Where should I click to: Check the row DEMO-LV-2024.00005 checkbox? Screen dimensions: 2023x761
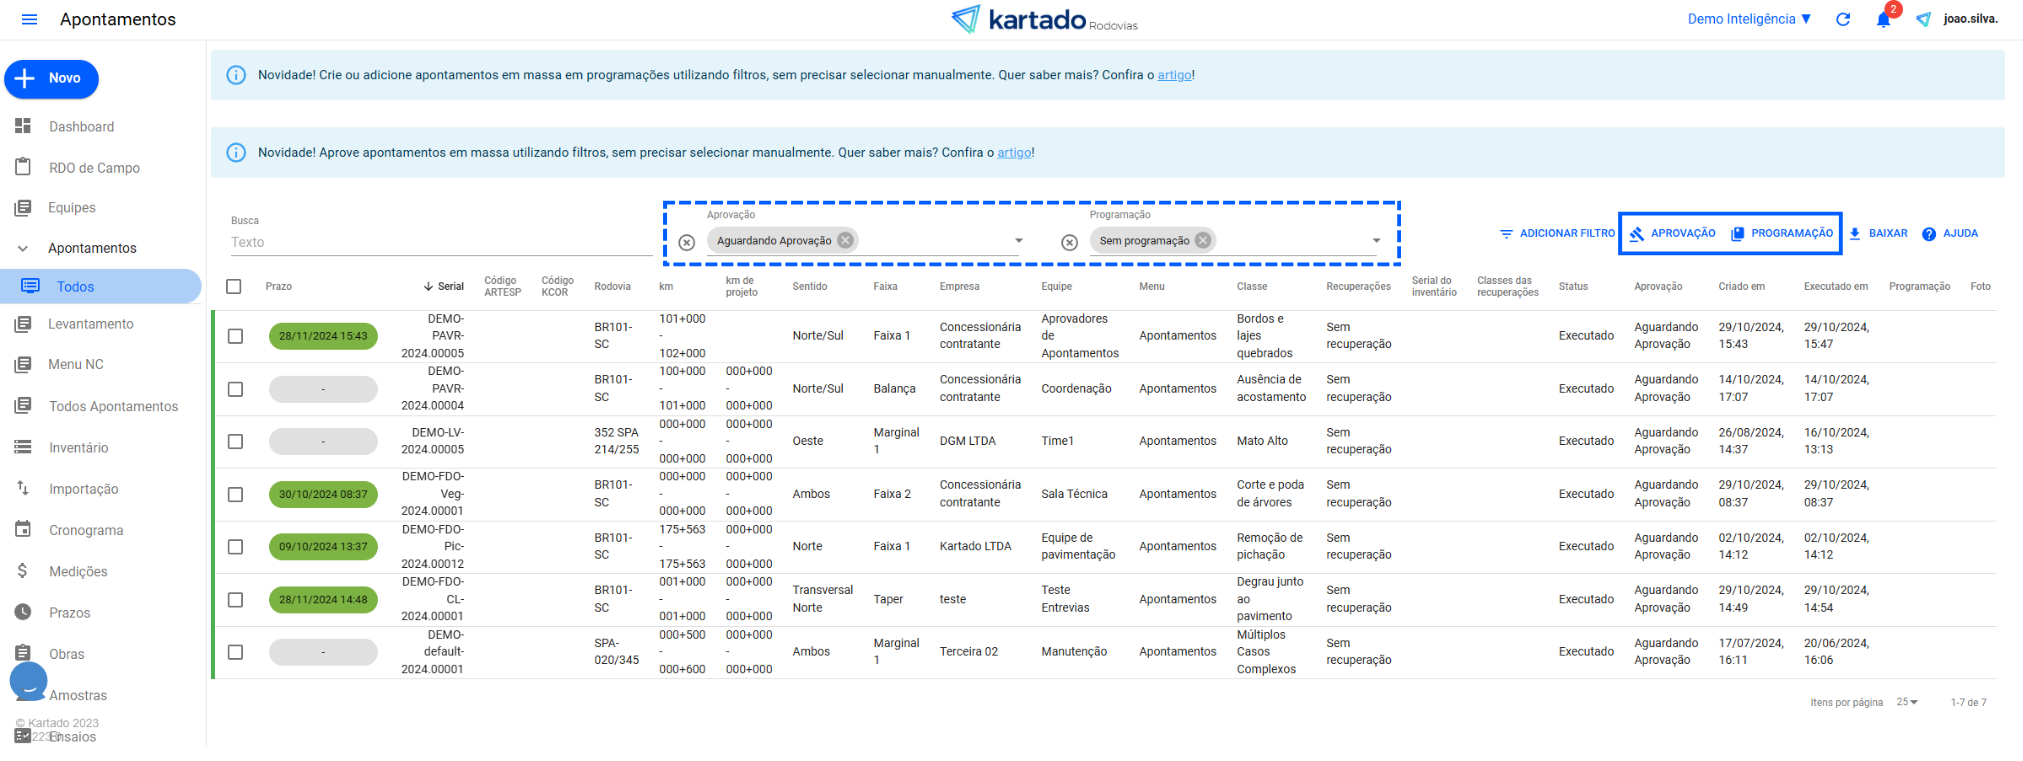coord(235,441)
